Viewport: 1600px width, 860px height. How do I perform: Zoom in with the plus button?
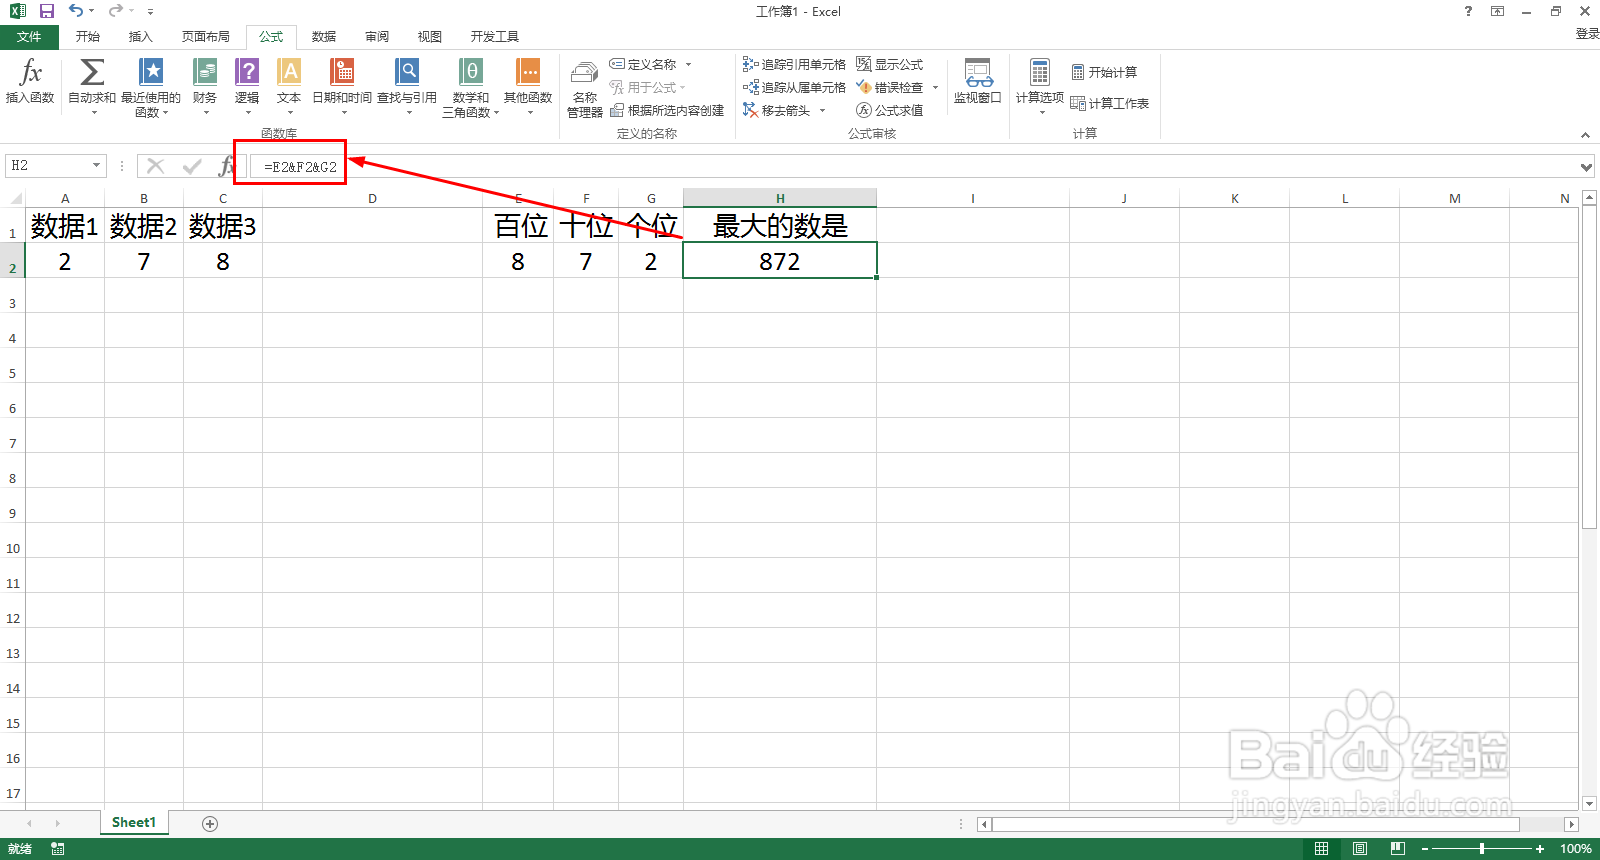click(x=1540, y=848)
